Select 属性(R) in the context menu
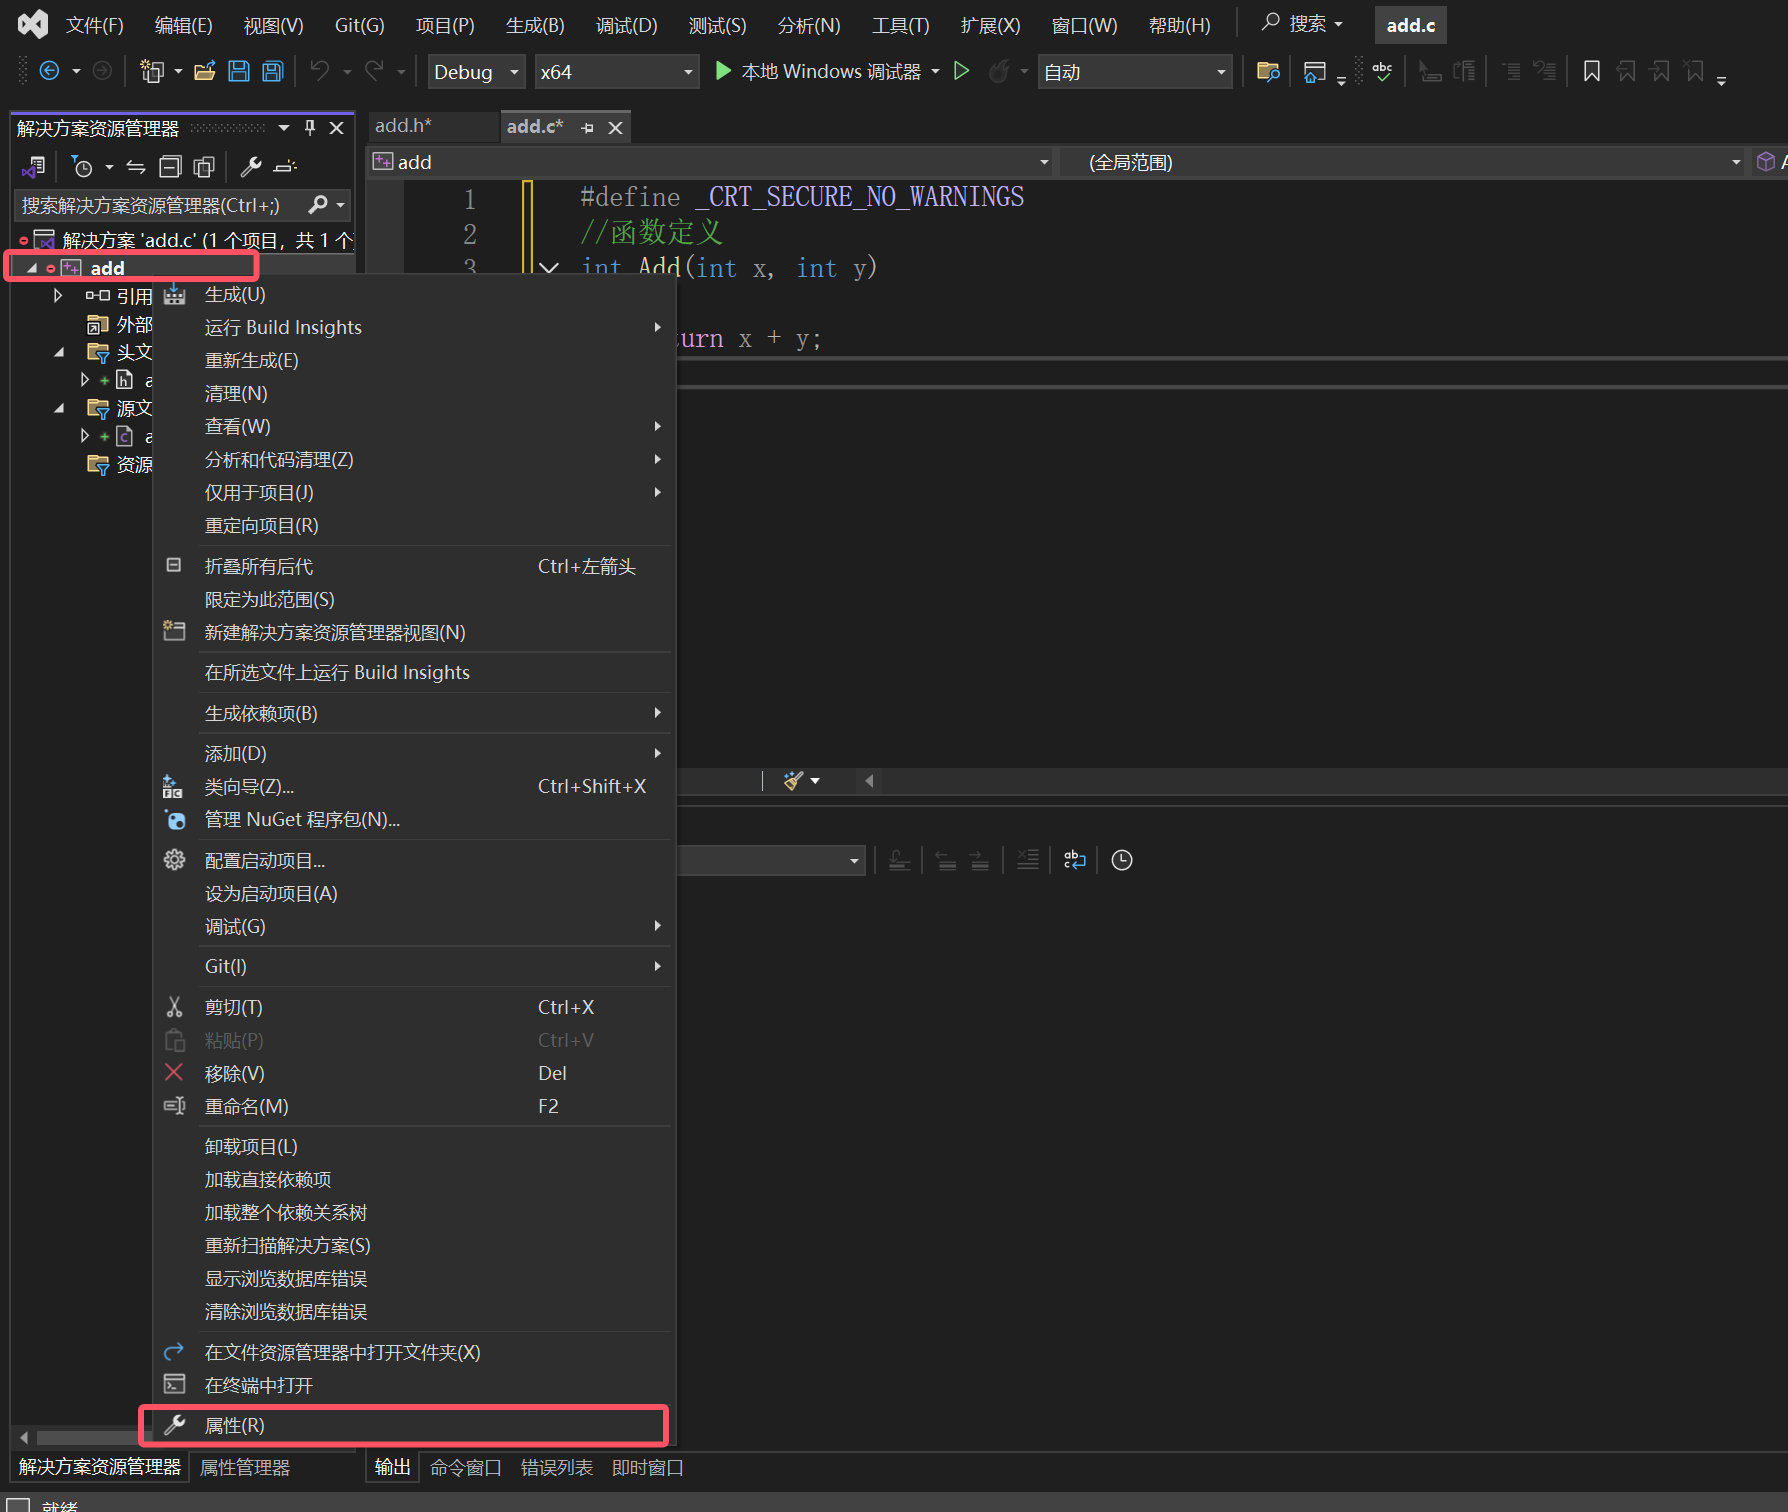 [x=235, y=1425]
